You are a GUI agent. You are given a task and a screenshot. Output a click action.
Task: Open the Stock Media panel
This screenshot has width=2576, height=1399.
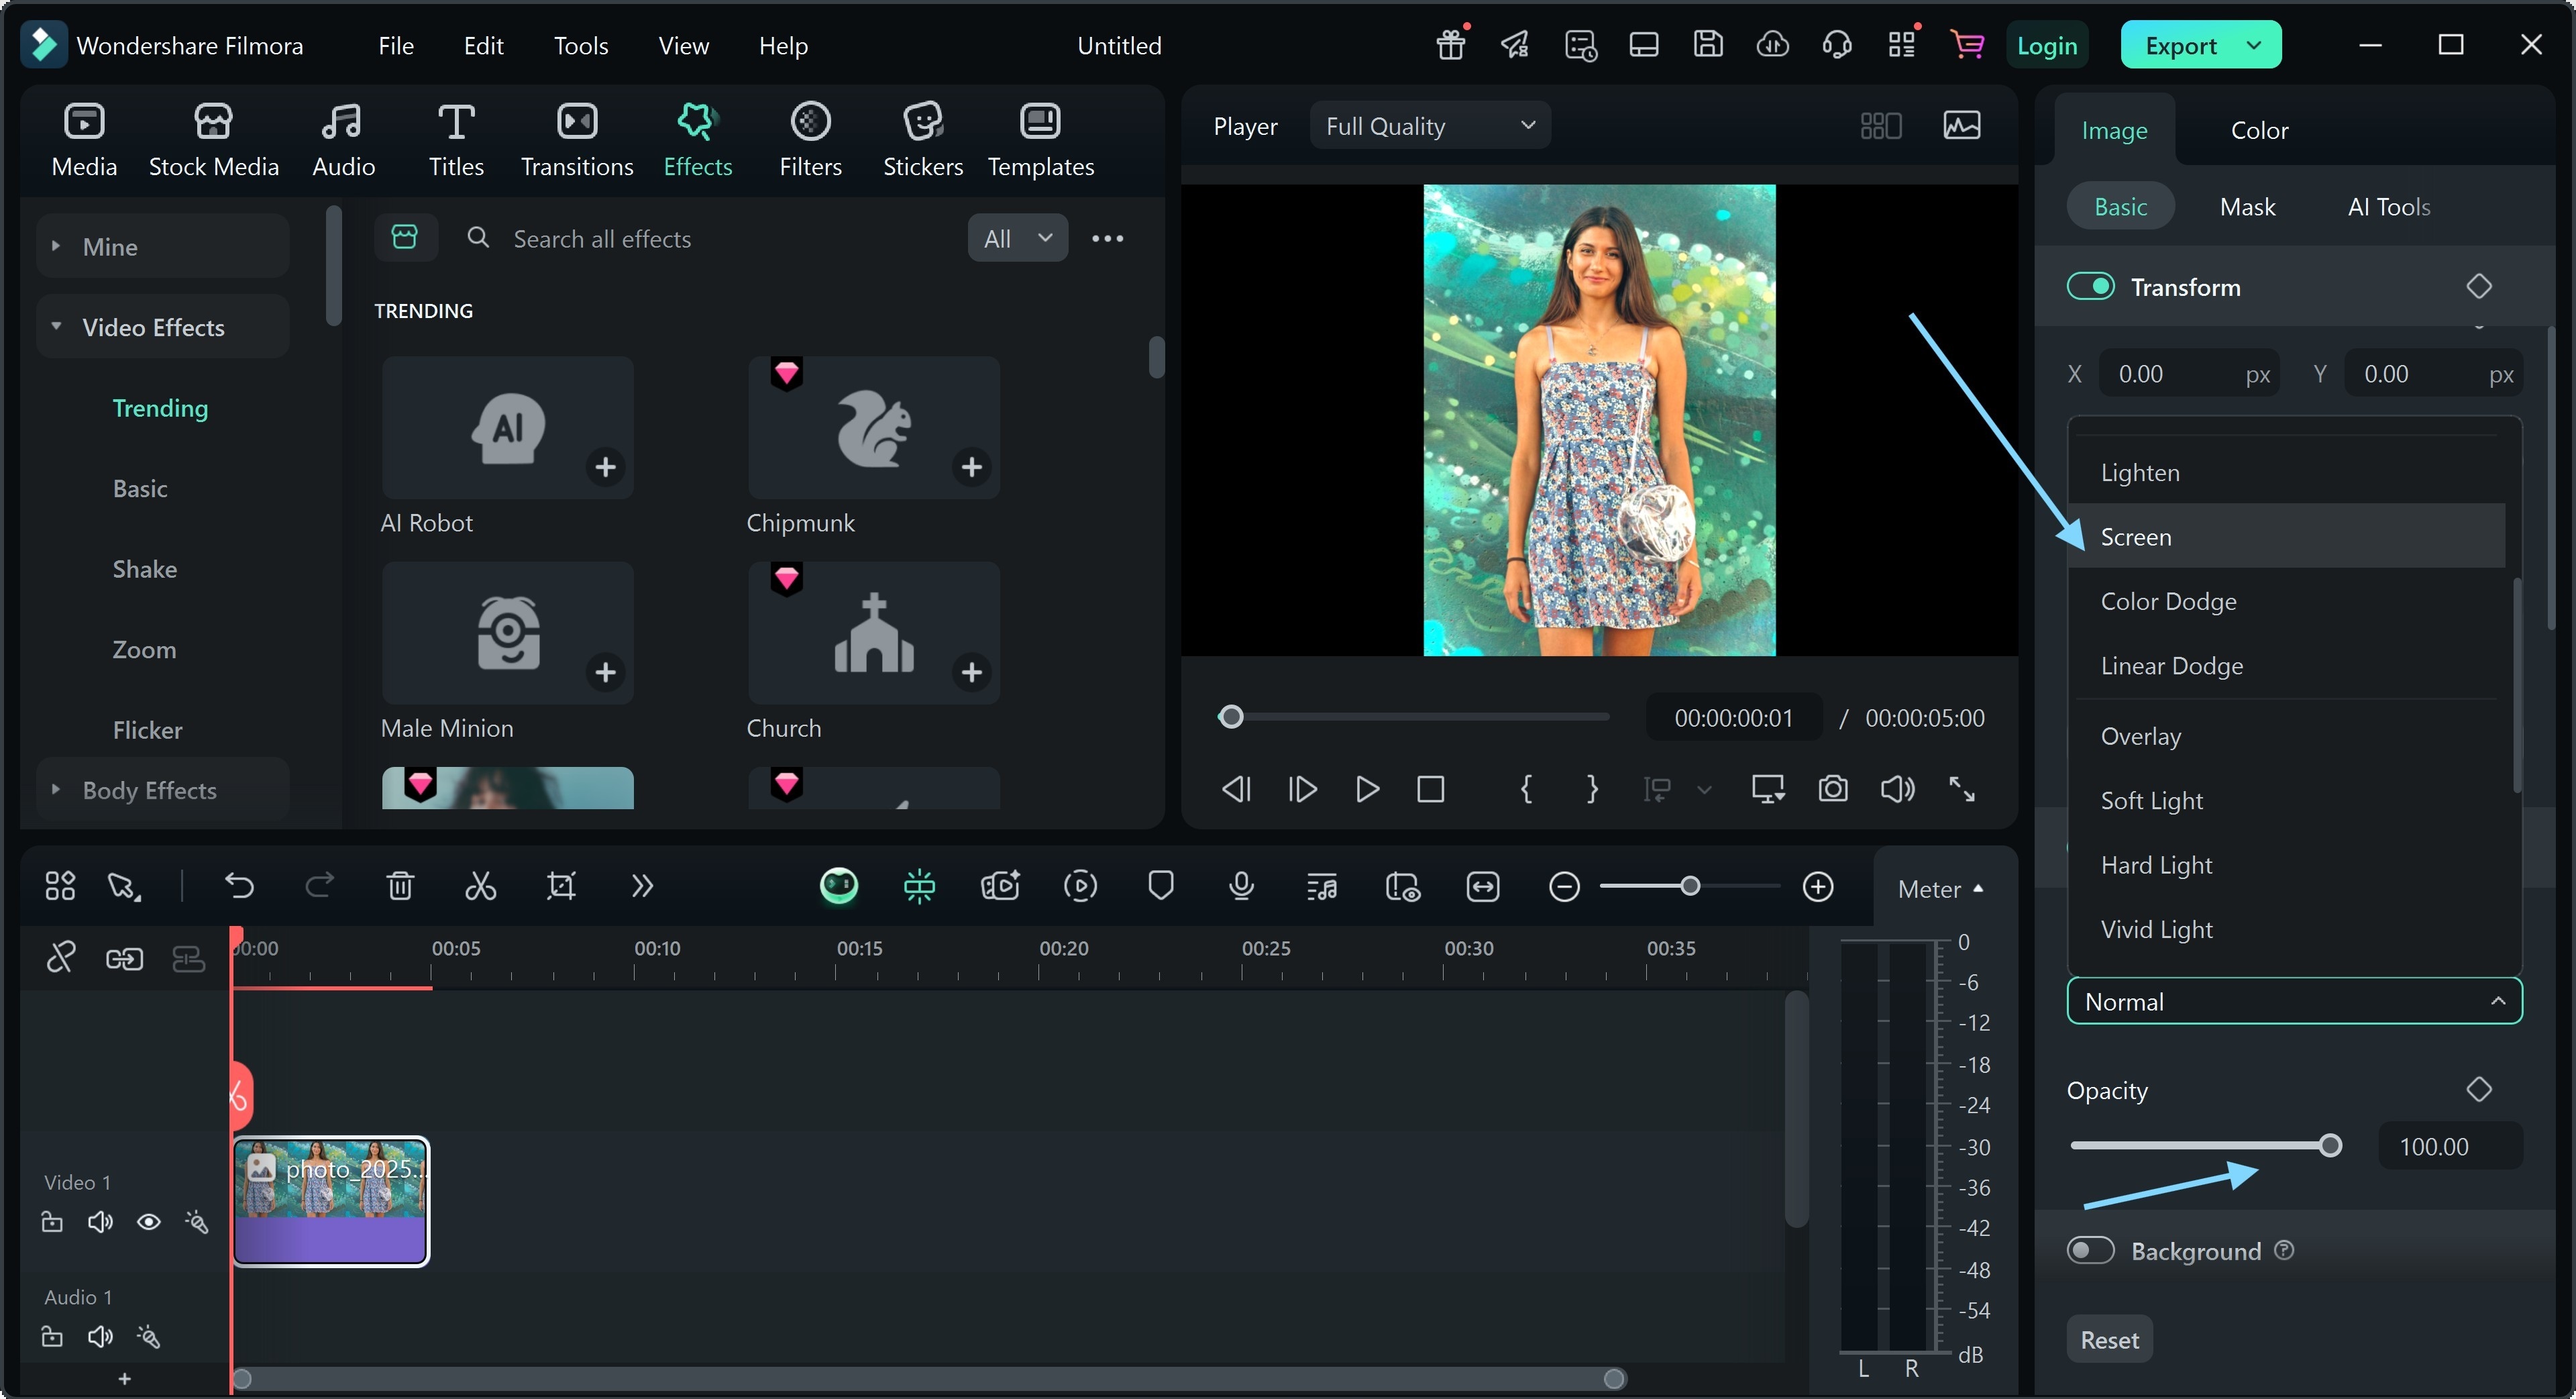[x=213, y=140]
